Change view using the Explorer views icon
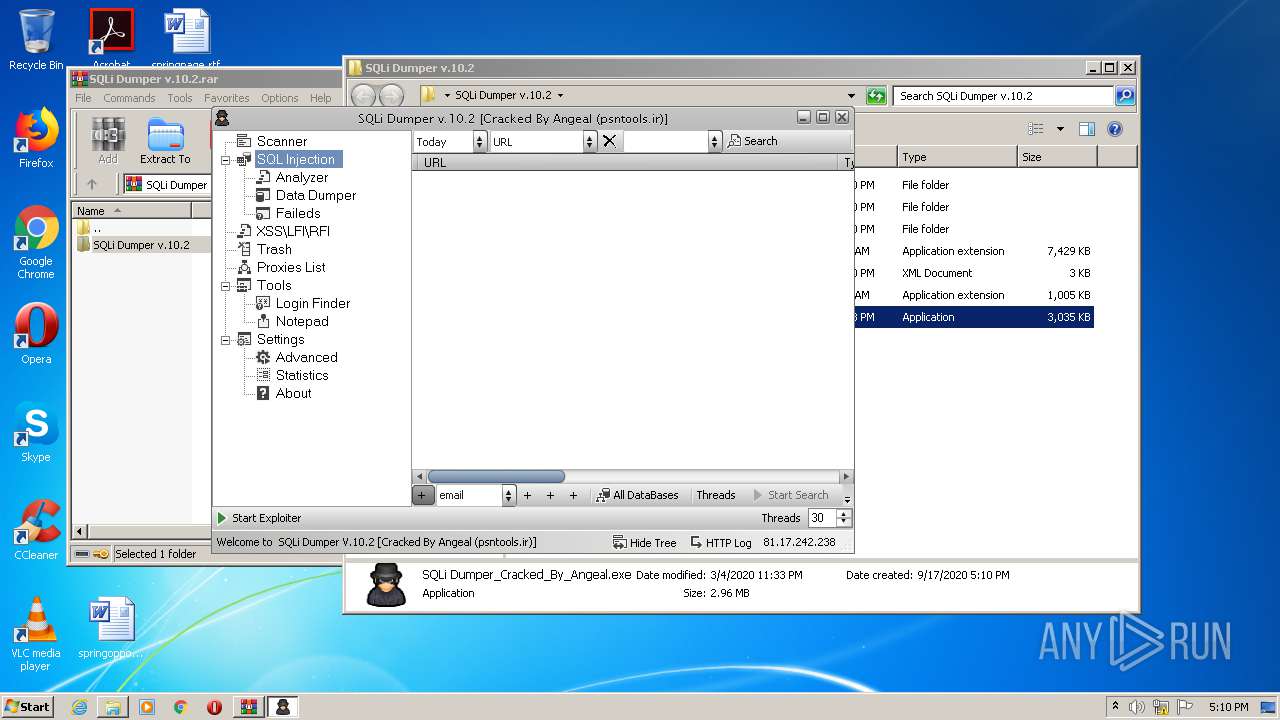Viewport: 1280px width, 720px height. pos(1036,129)
